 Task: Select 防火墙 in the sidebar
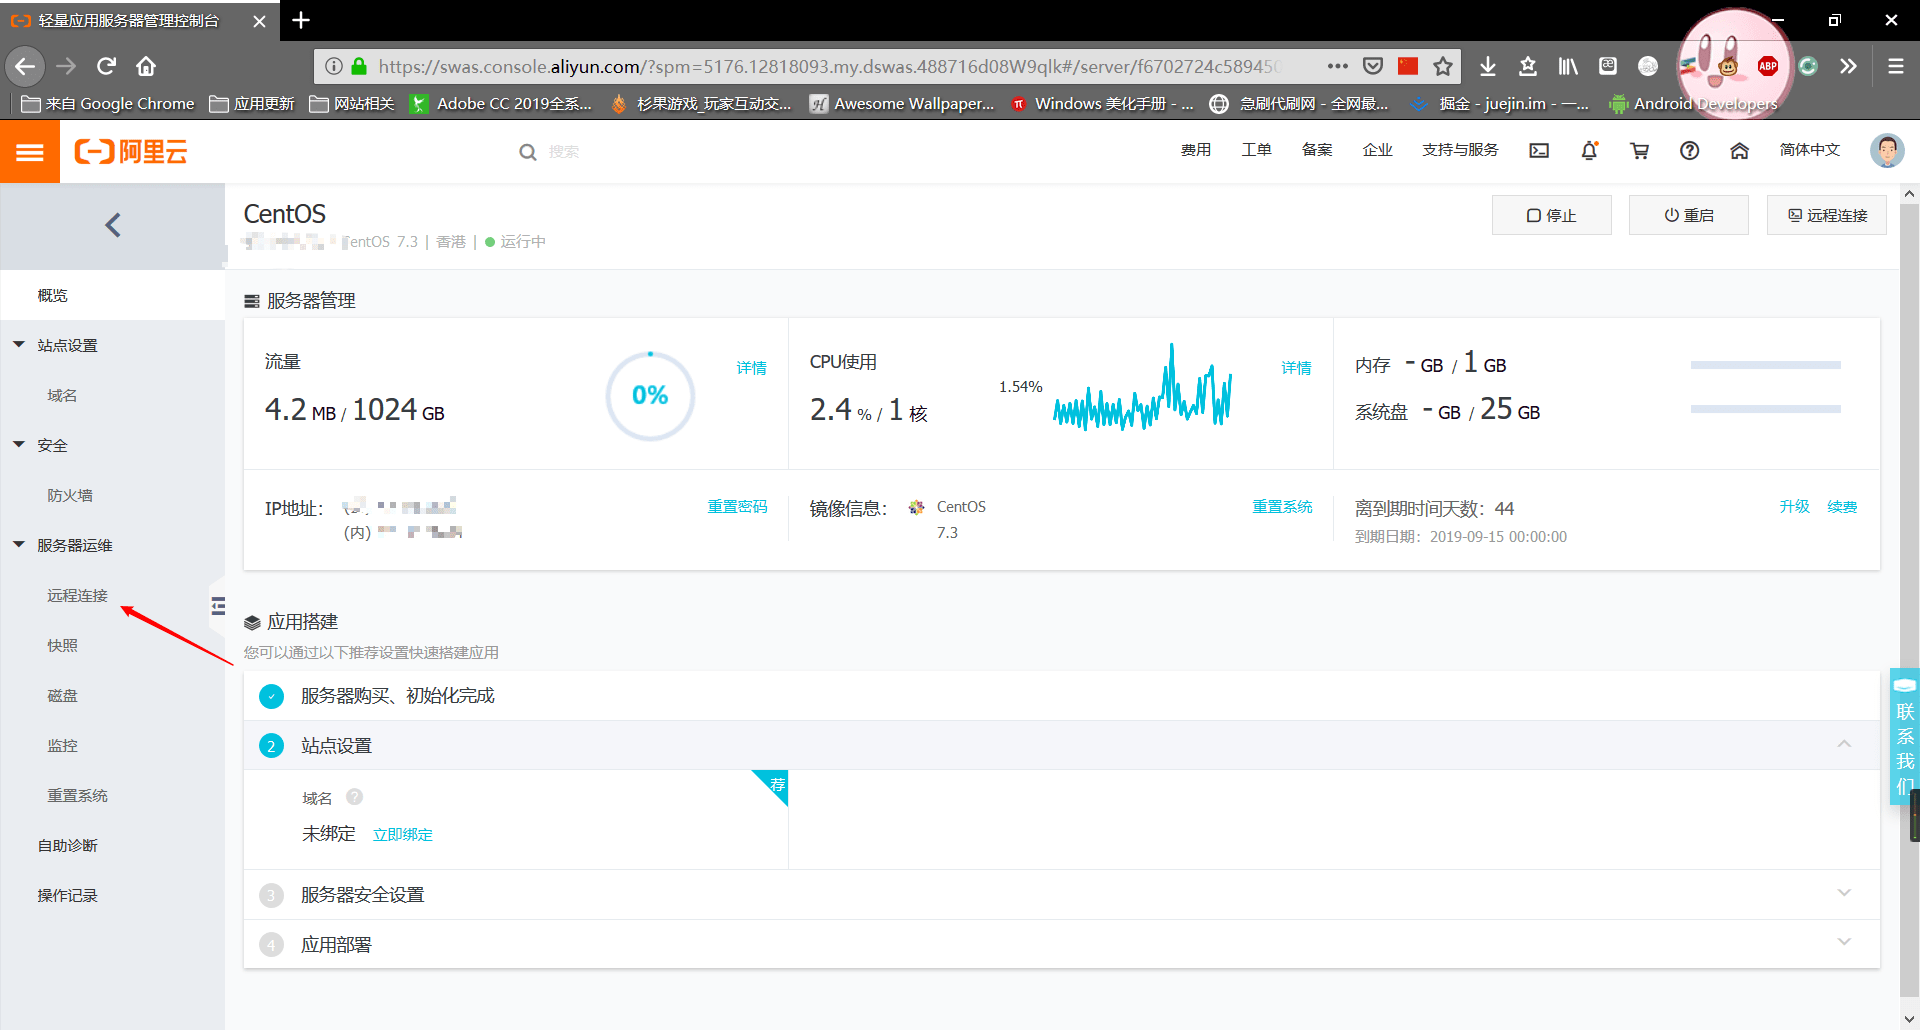(70, 496)
